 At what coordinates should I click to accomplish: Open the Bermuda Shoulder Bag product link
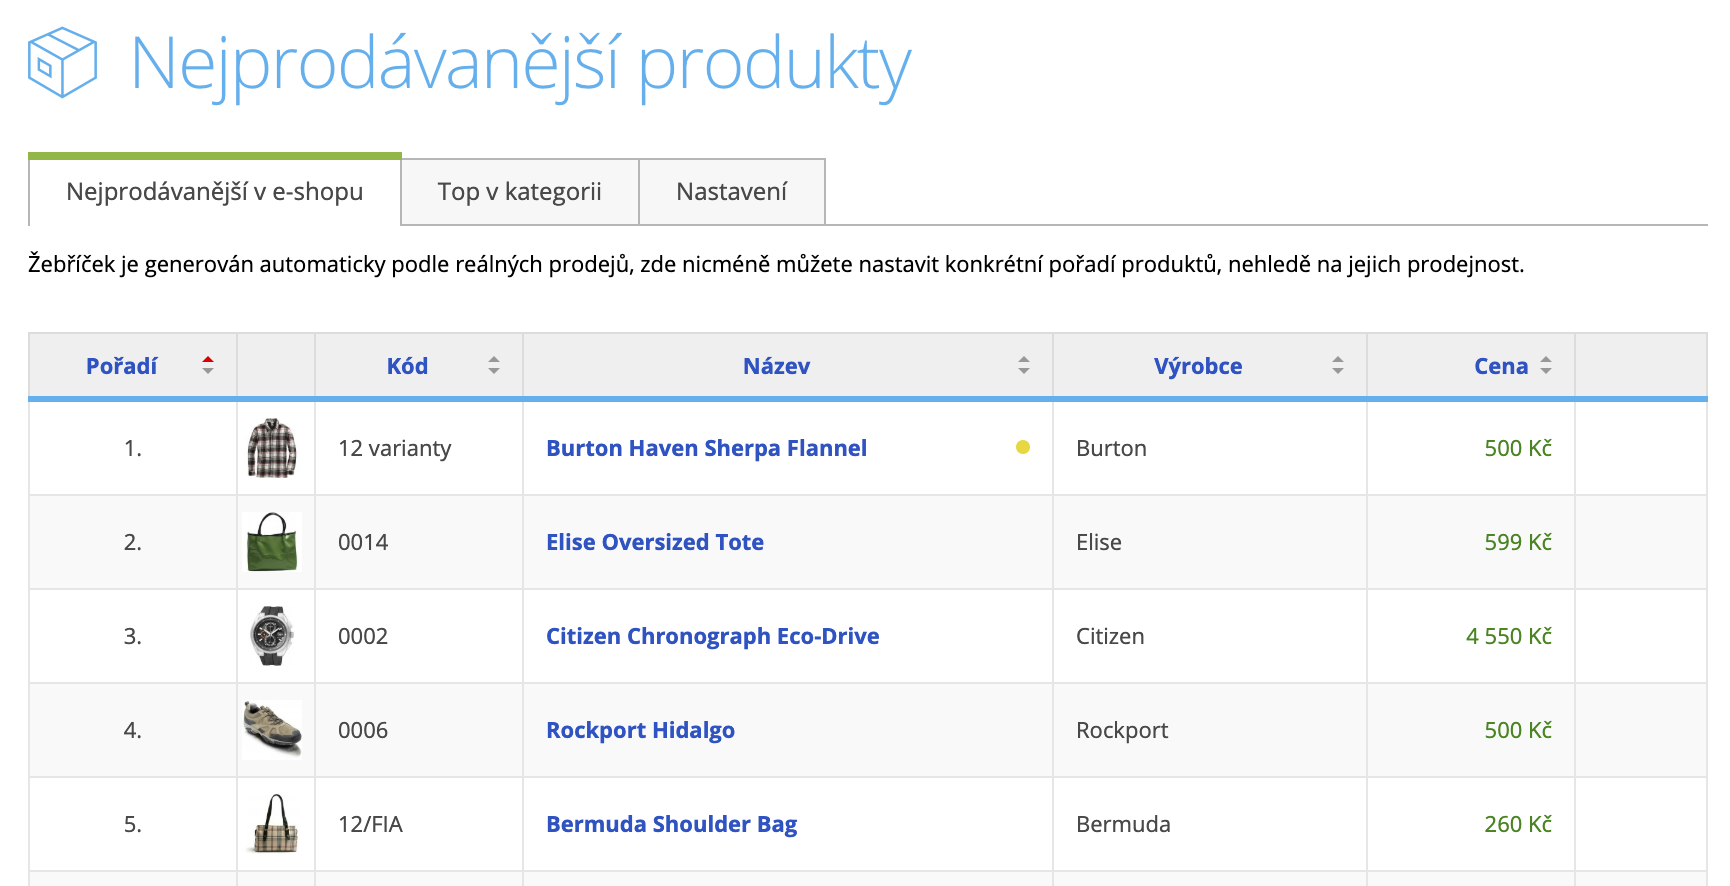coord(671,824)
